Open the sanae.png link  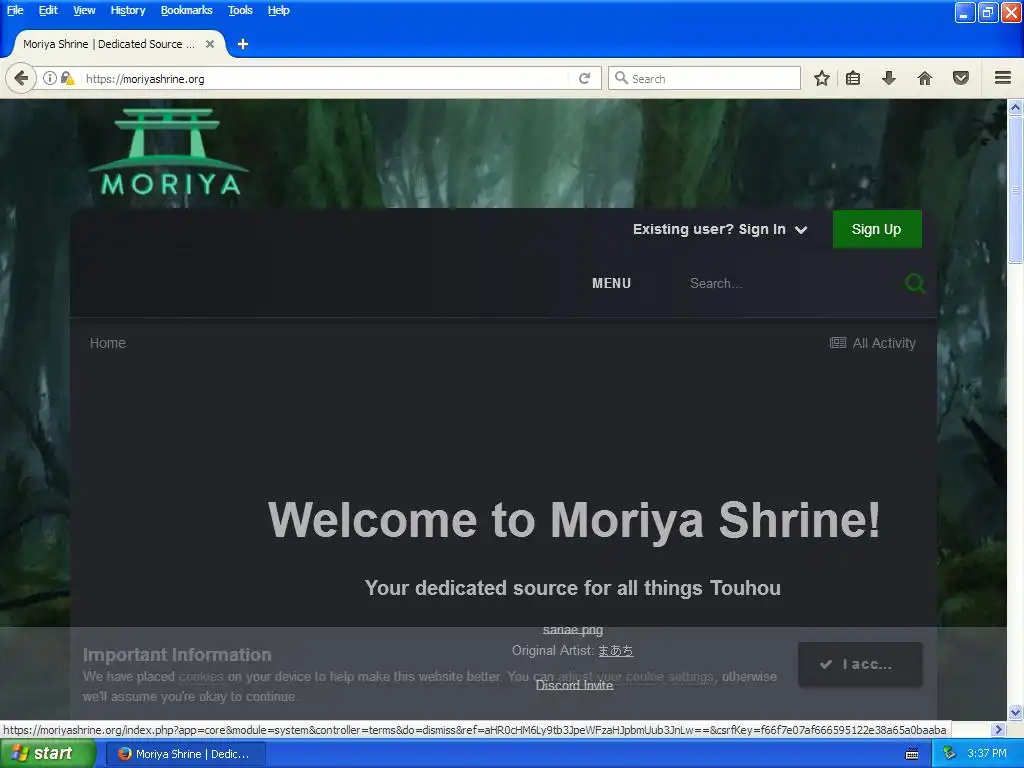(573, 630)
